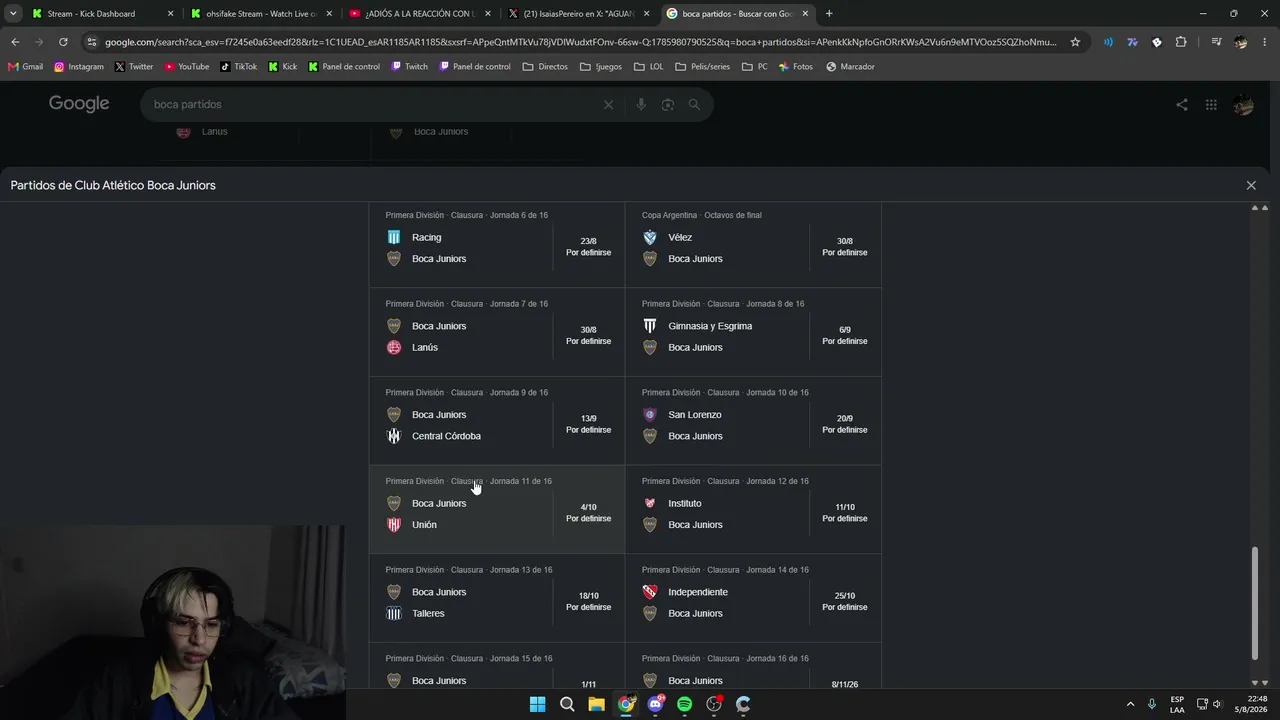The height and width of the screenshot is (720, 1280).
Task: Open the Gmail bookmark
Action: pos(26,67)
